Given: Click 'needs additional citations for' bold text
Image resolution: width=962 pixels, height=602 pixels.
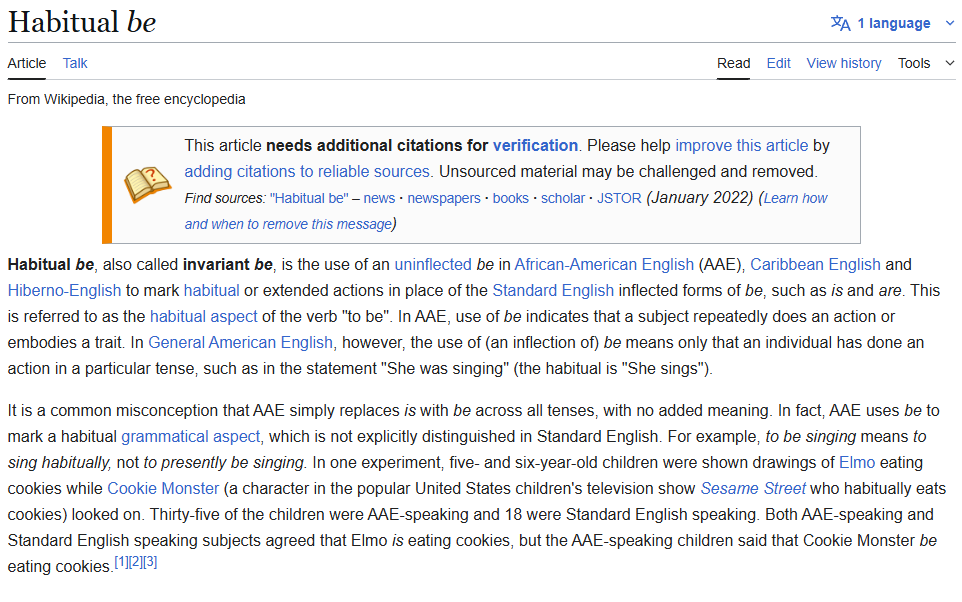Looking at the screenshot, I should coord(377,145).
